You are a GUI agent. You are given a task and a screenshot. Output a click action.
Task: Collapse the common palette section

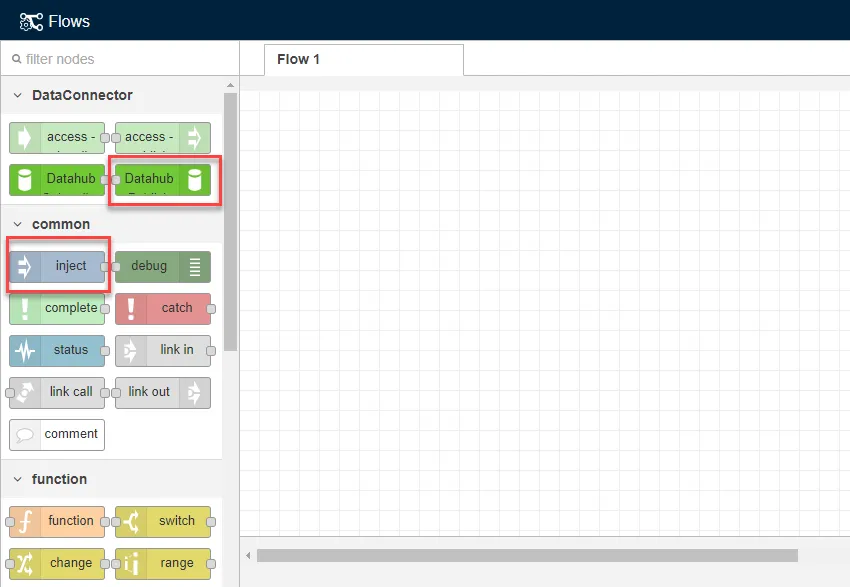tap(20, 224)
